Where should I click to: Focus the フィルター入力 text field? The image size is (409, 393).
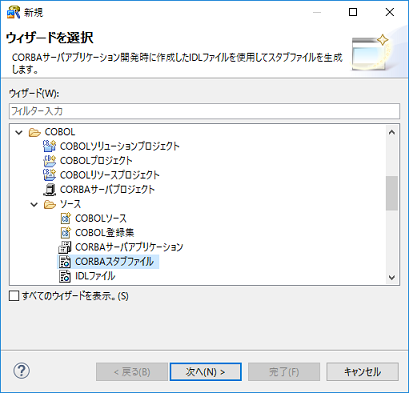pyautogui.click(x=204, y=111)
